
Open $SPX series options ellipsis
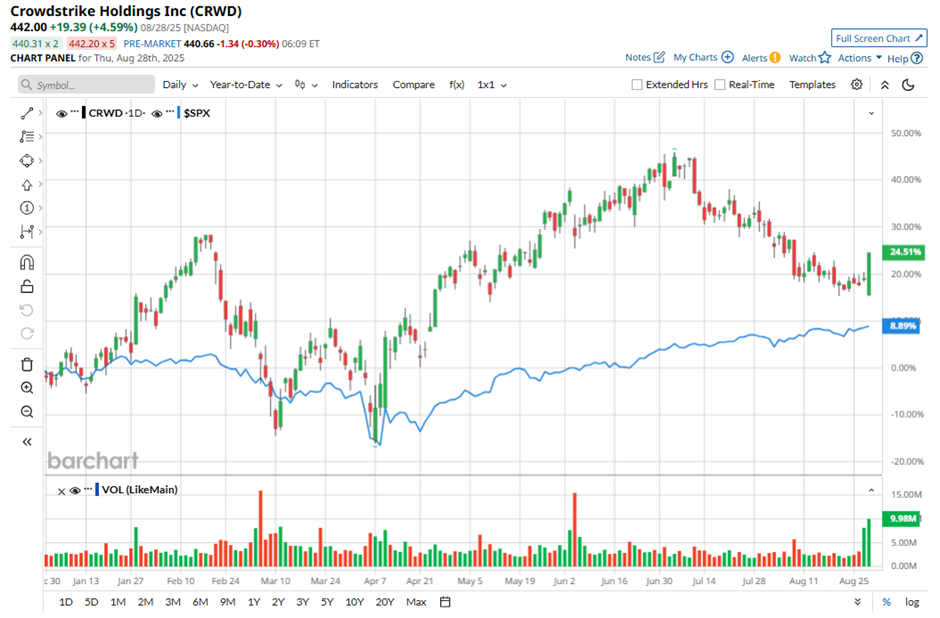click(170, 111)
